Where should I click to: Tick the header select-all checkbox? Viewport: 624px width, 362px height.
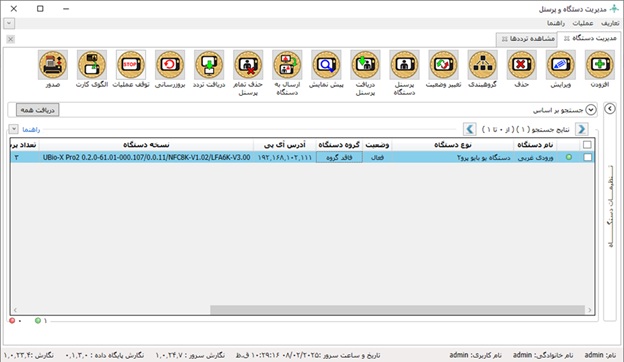587,145
